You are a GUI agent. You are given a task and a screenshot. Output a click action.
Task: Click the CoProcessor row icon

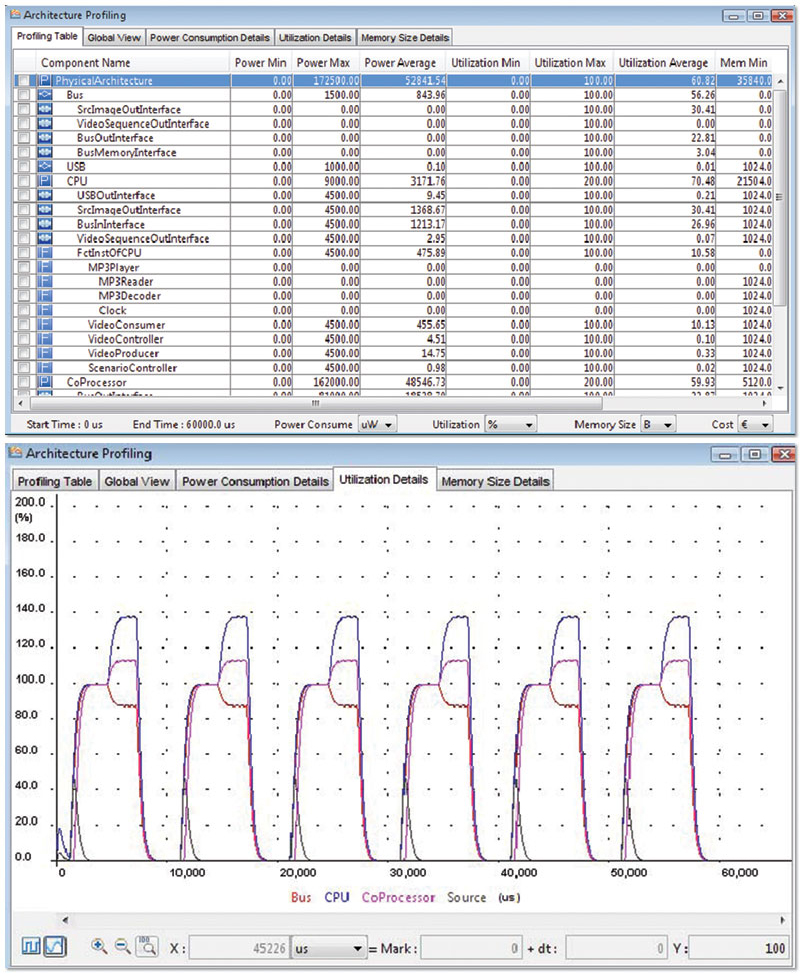(x=45, y=382)
